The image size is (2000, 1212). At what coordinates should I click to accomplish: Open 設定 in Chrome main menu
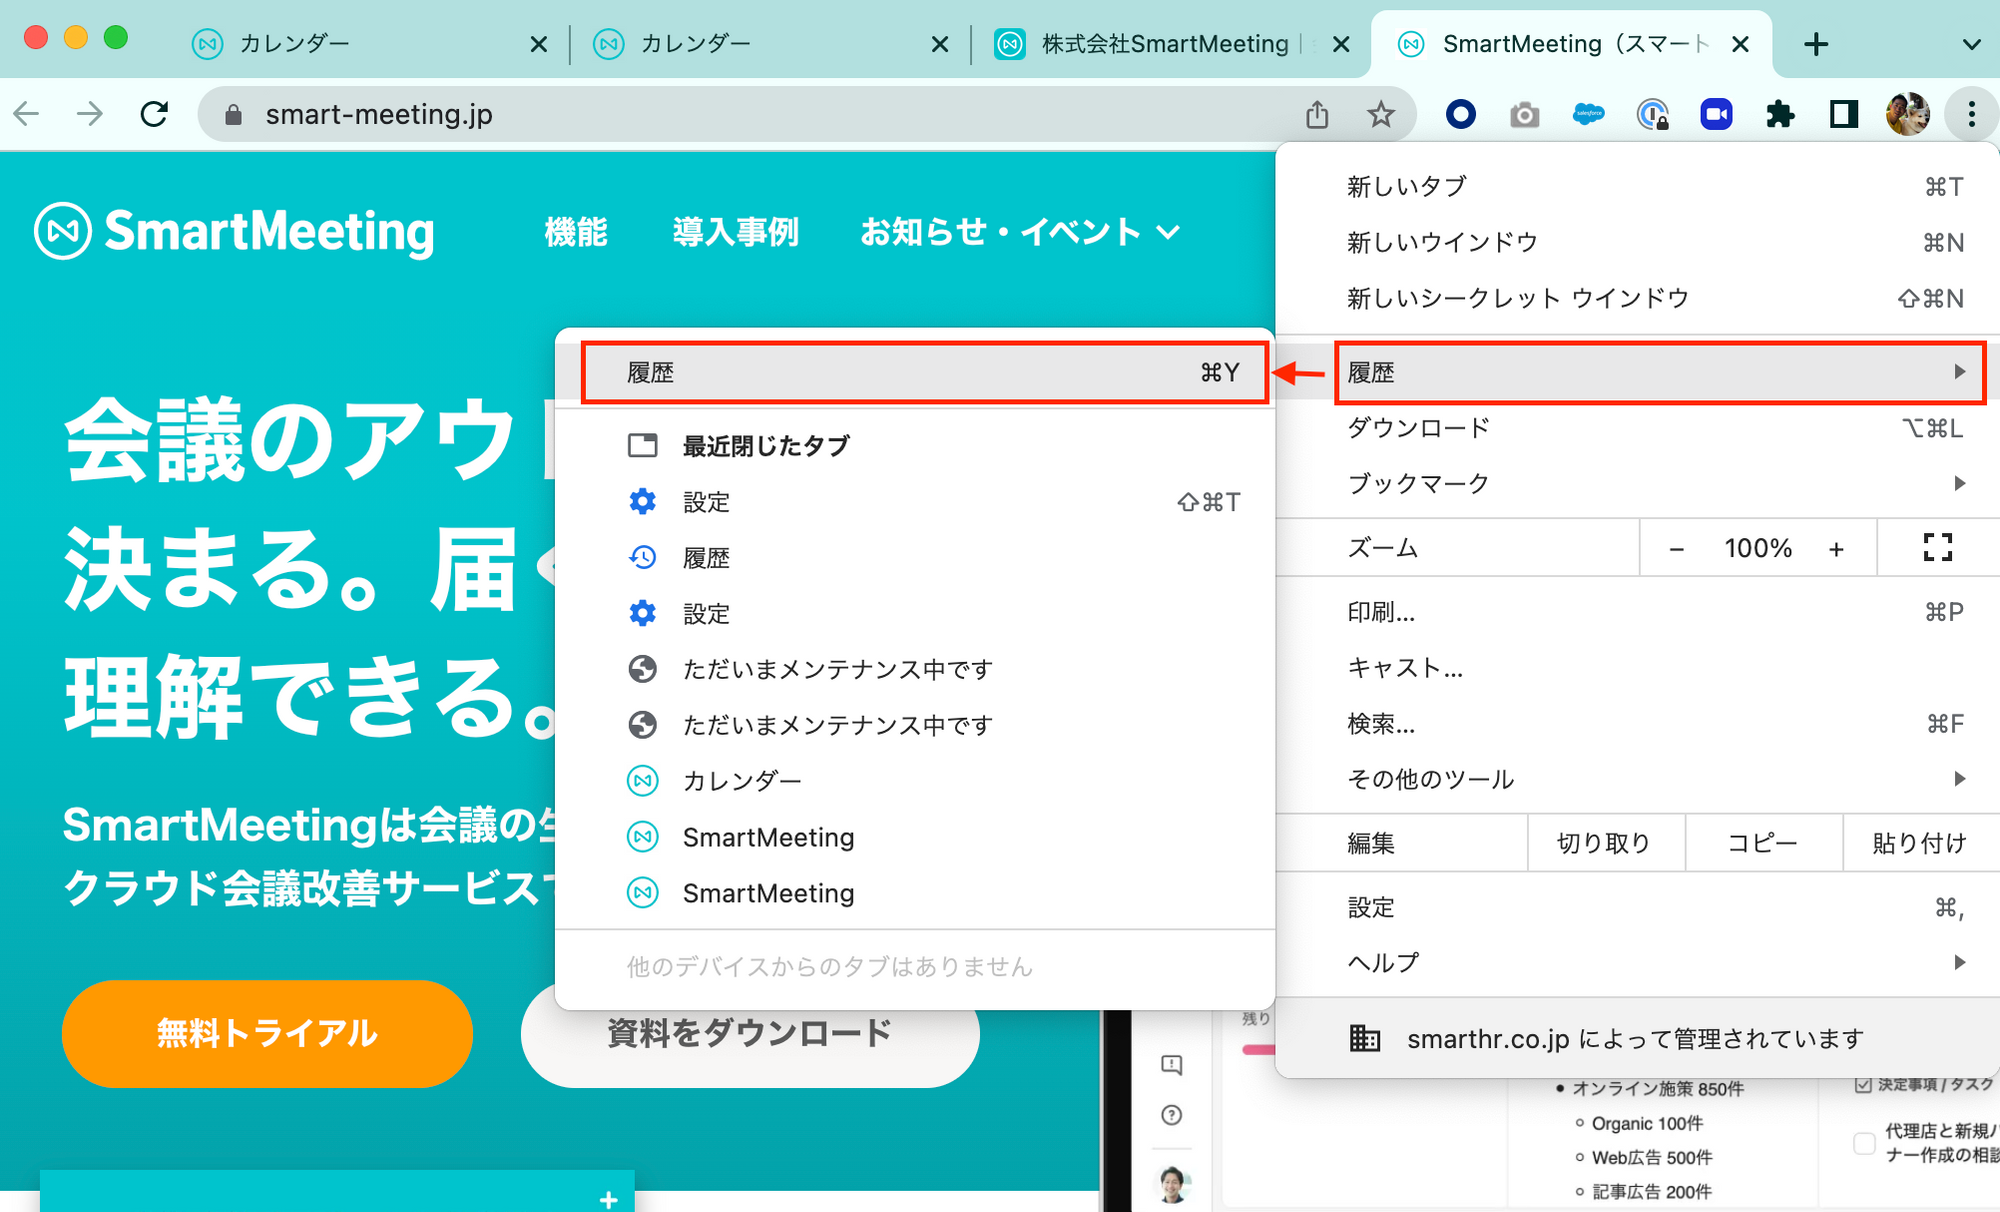coord(1638,907)
